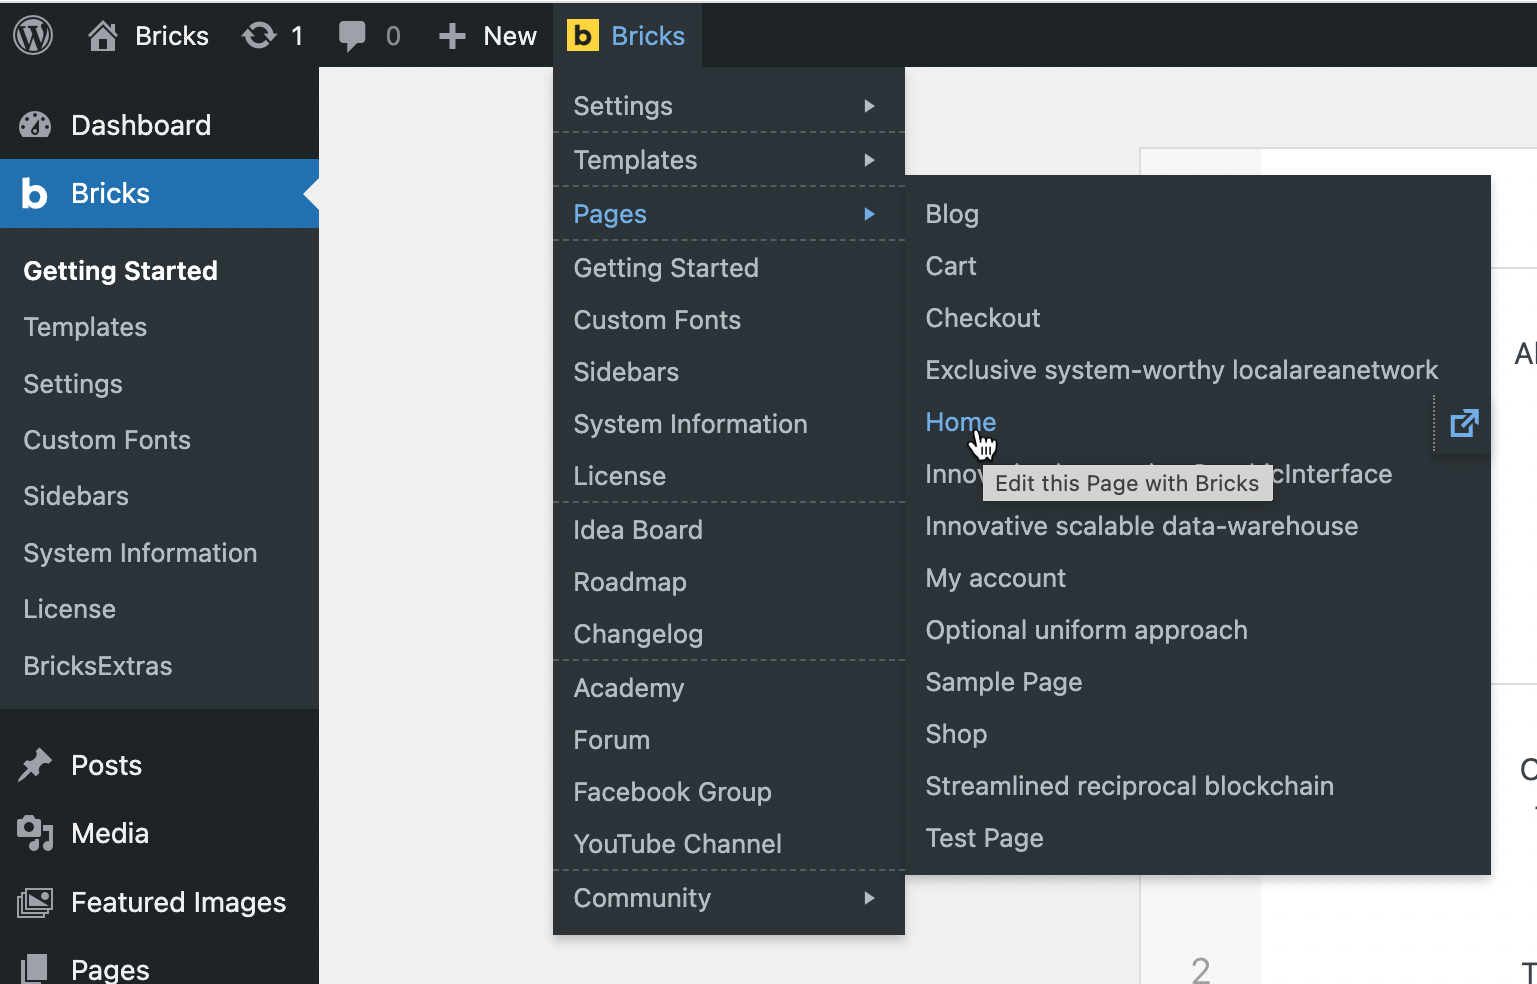Open the site home icon in admin bar

pos(102,36)
